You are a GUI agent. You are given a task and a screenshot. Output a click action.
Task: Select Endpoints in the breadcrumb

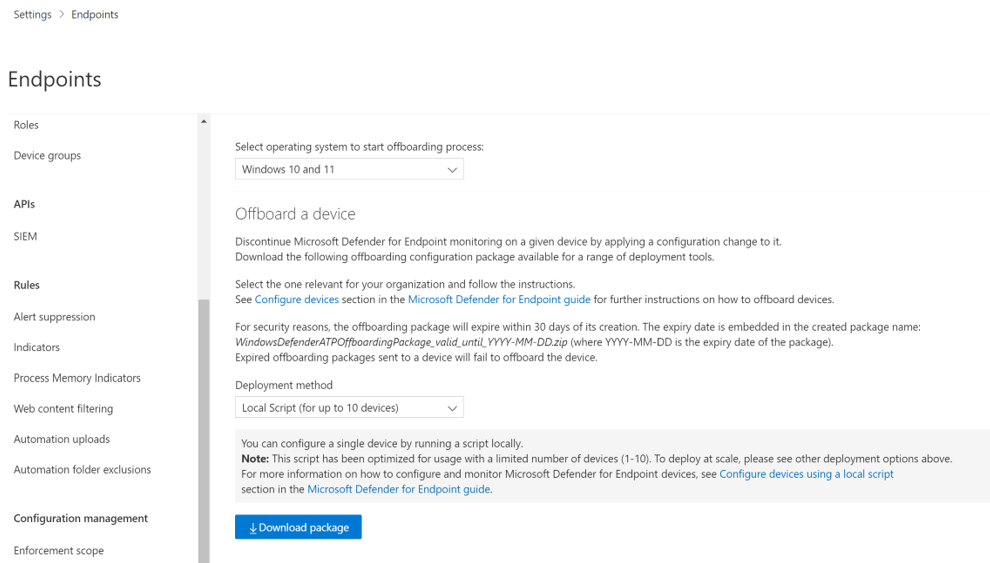pyautogui.click(x=95, y=14)
